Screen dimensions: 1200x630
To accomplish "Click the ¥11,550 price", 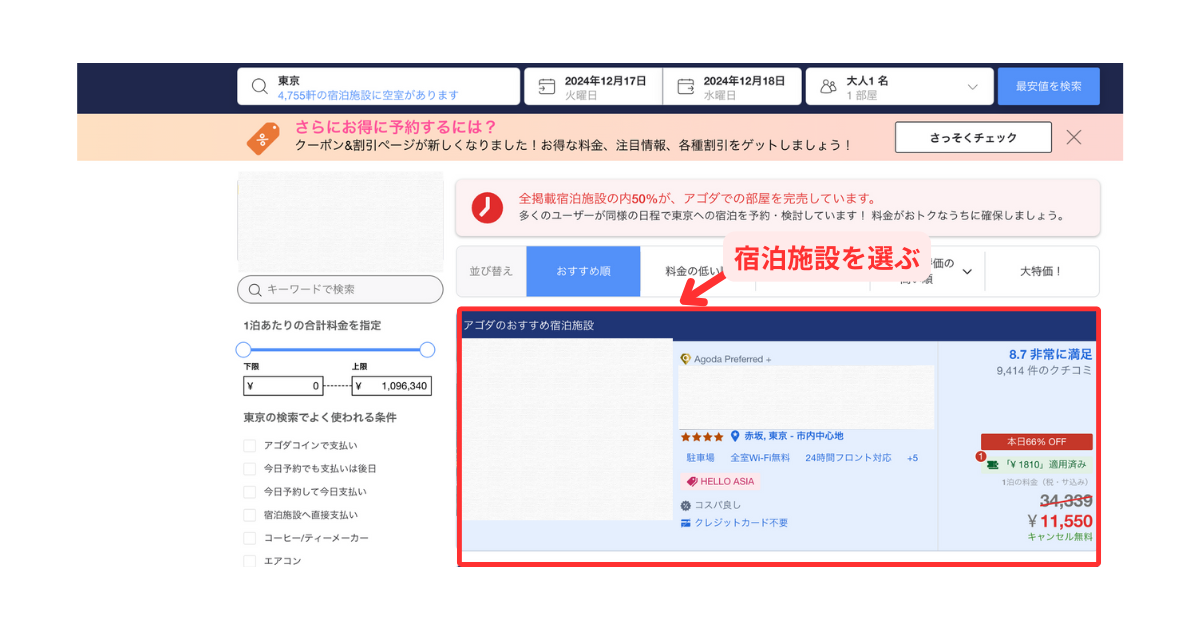I will coord(1059,521).
